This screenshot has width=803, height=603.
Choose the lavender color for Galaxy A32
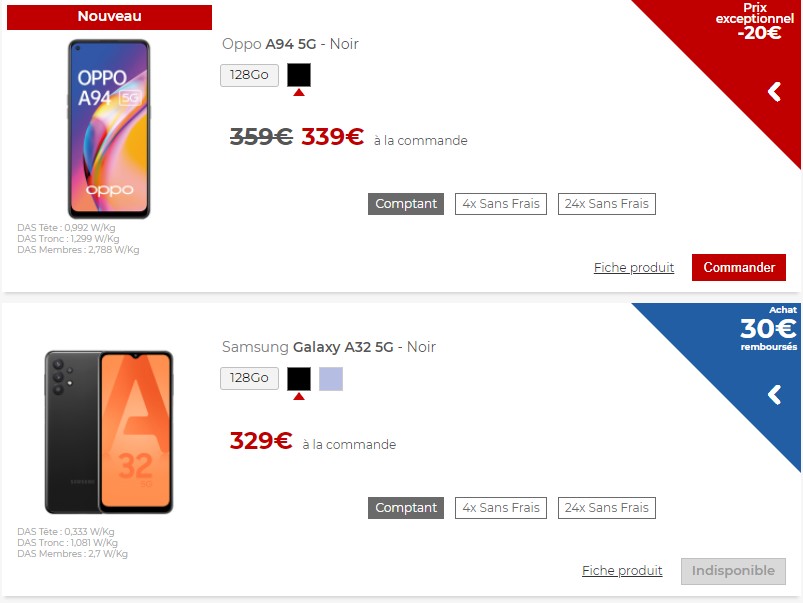point(331,379)
